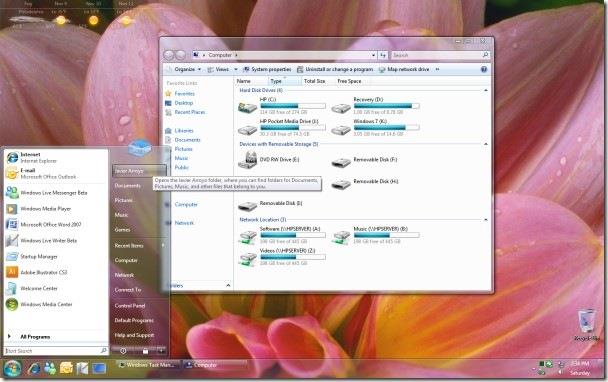Click the Start menu power button
This screenshot has width=608, height=382.
pyautogui.click(x=123, y=351)
